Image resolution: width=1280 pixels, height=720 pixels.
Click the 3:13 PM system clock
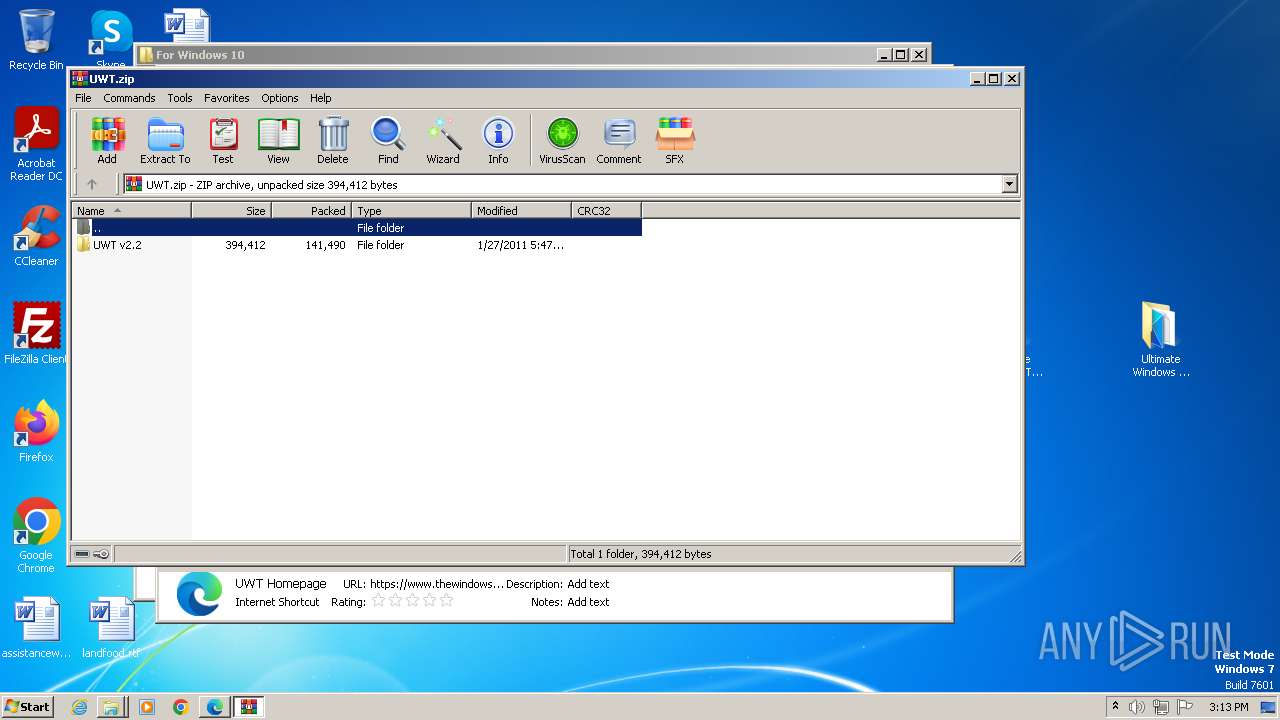[x=1229, y=707]
